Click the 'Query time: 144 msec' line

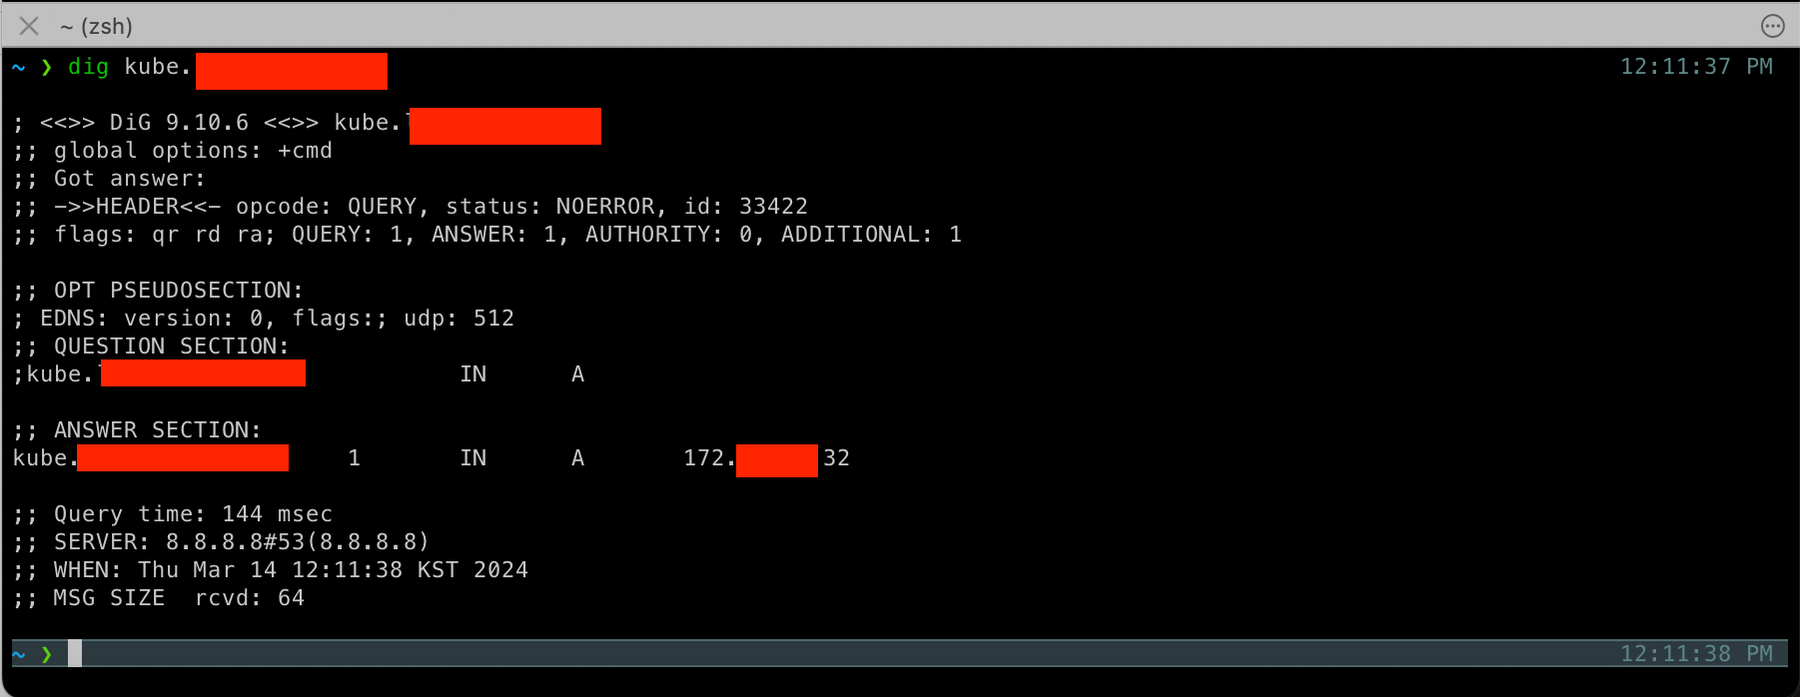pos(173,515)
